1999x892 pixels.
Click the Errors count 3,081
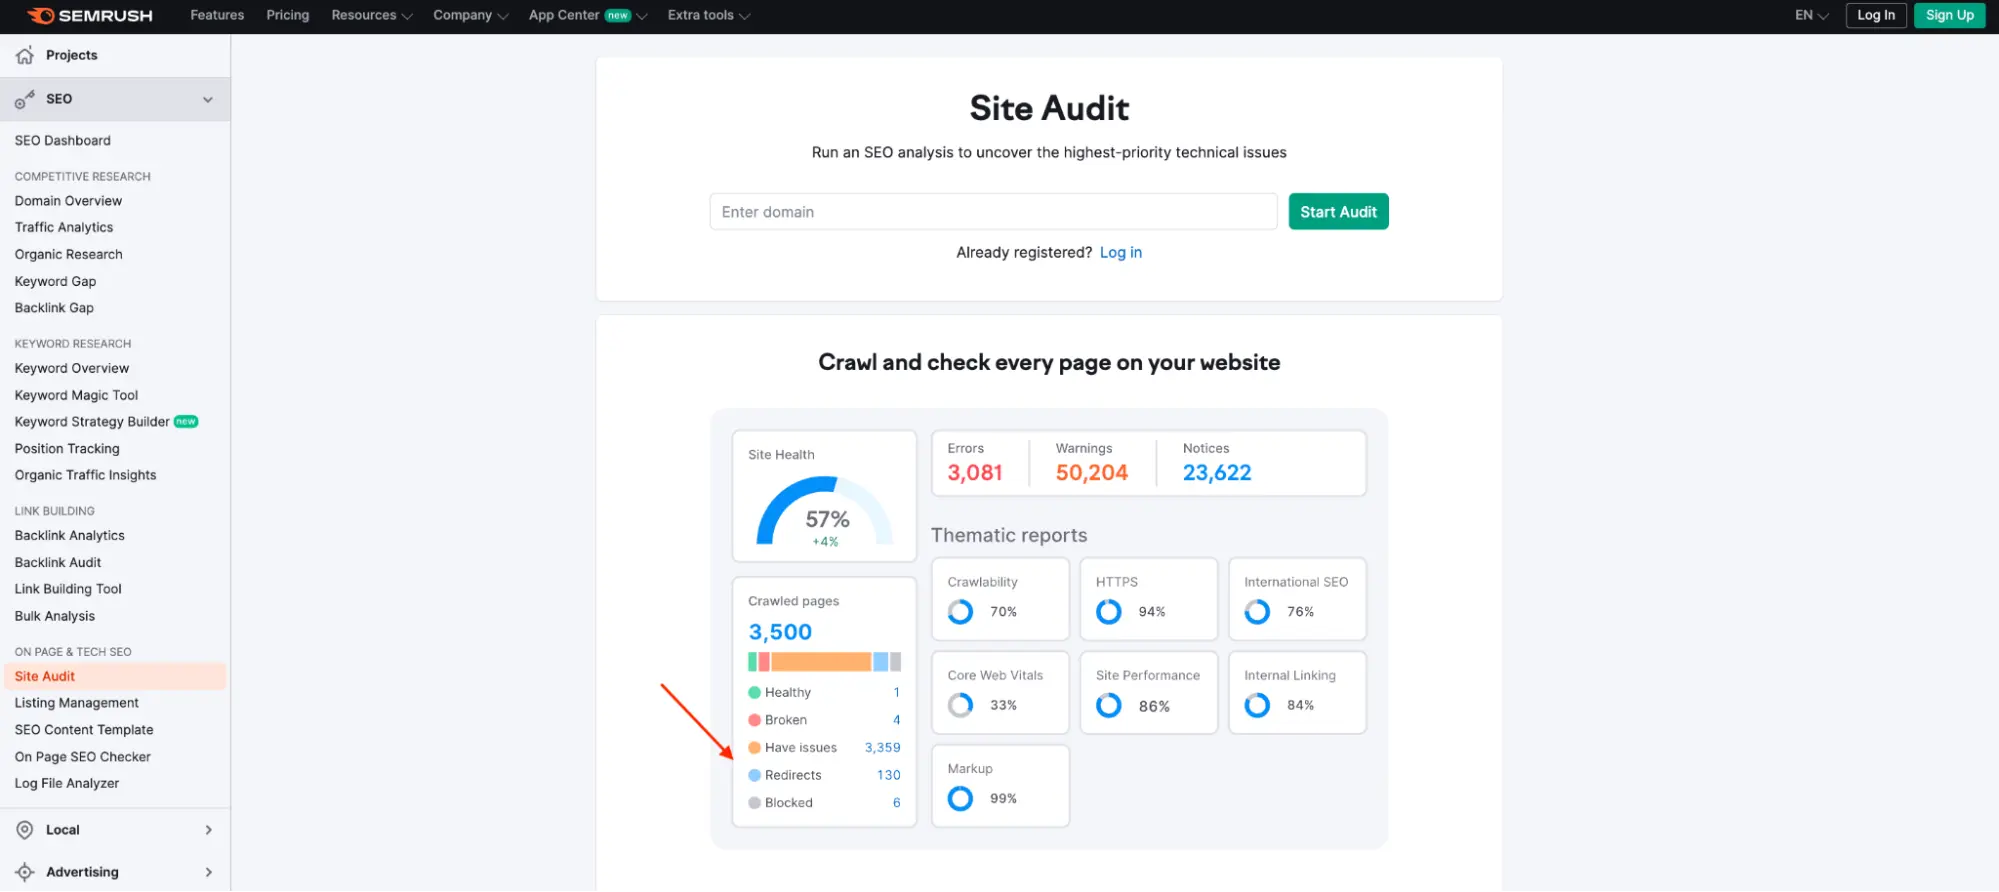(x=975, y=473)
